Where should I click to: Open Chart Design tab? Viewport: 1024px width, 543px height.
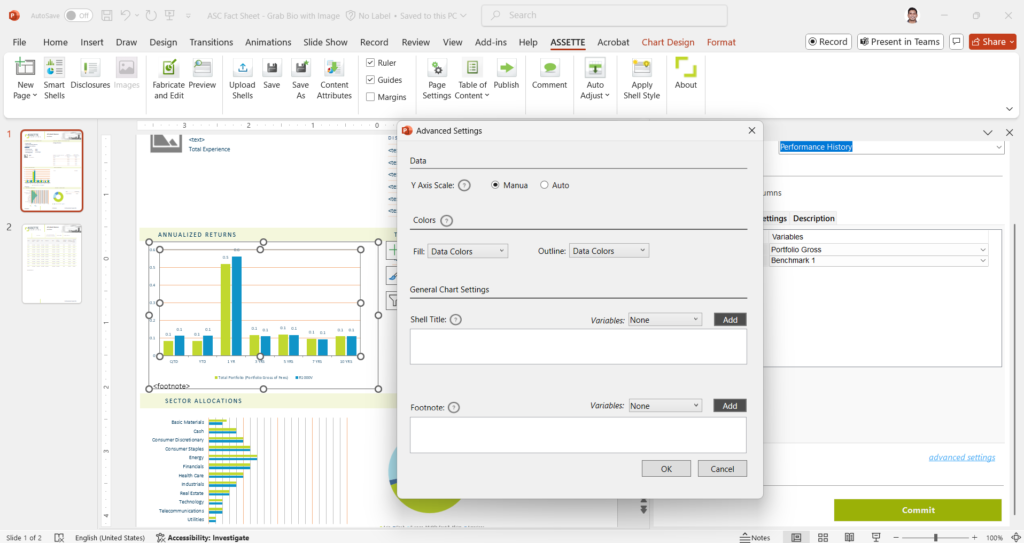click(667, 42)
